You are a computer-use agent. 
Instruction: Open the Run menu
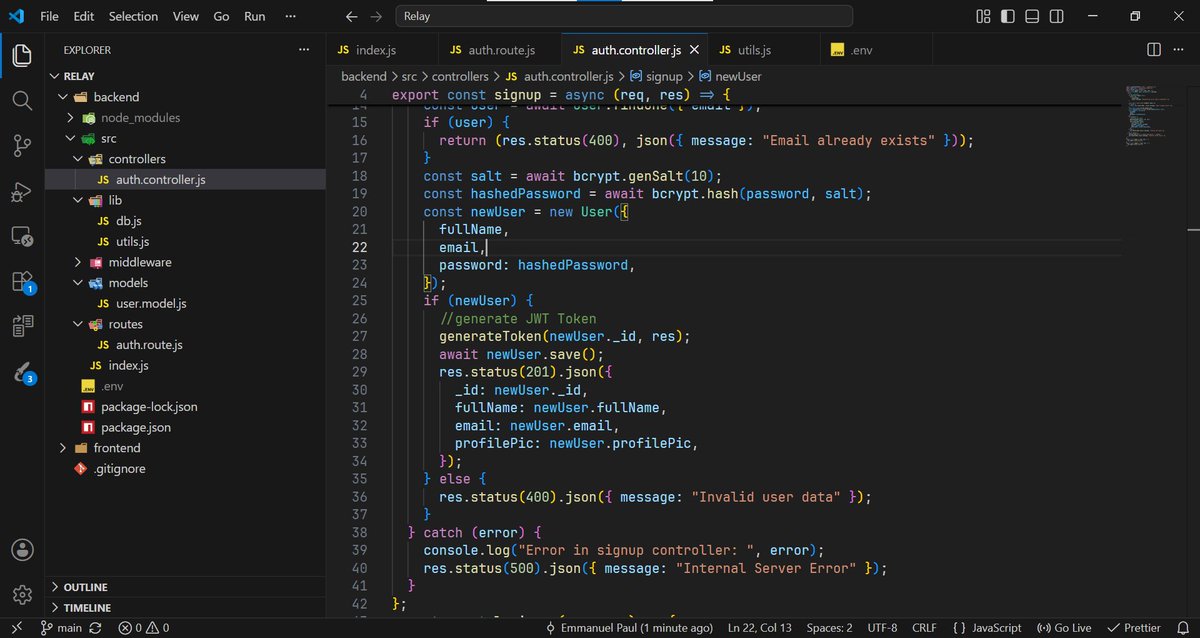coord(255,16)
